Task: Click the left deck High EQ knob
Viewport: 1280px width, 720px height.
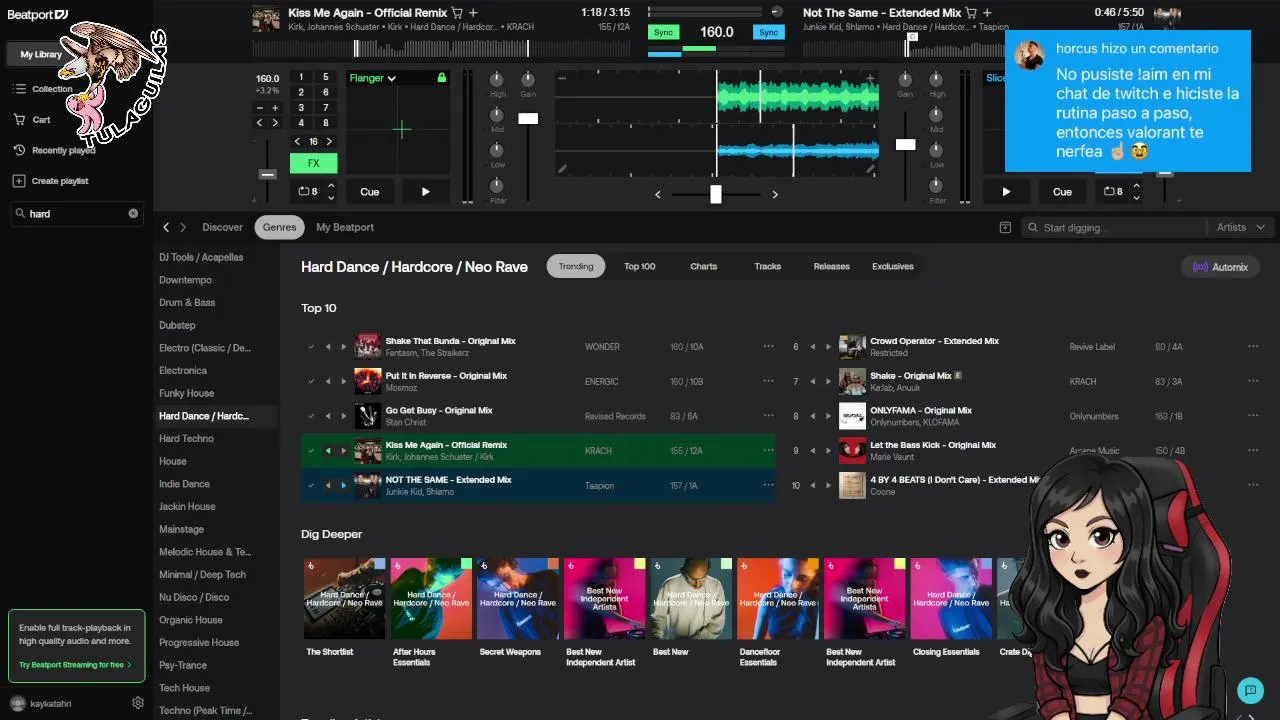Action: point(497,79)
